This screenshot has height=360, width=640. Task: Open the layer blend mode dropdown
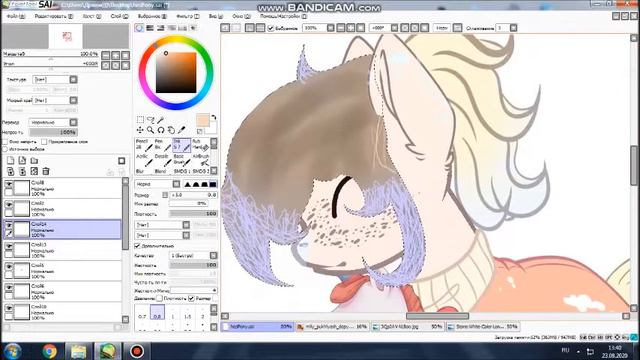pyautogui.click(x=73, y=122)
